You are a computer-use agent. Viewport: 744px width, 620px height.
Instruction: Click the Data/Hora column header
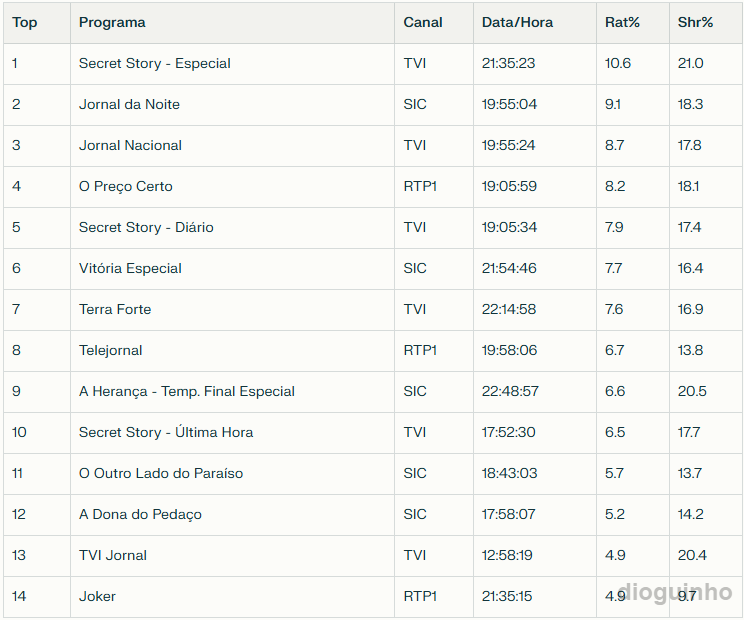517,22
